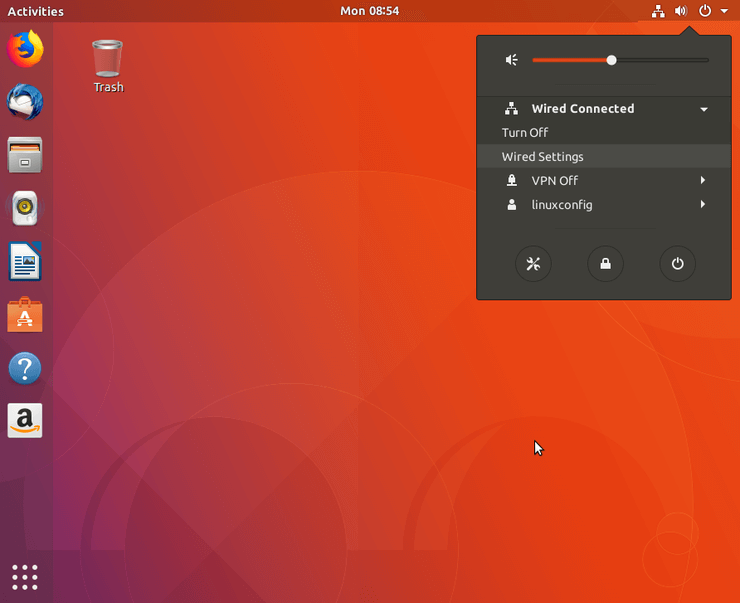Click the network icon in top bar
740x603 pixels.
(x=658, y=11)
